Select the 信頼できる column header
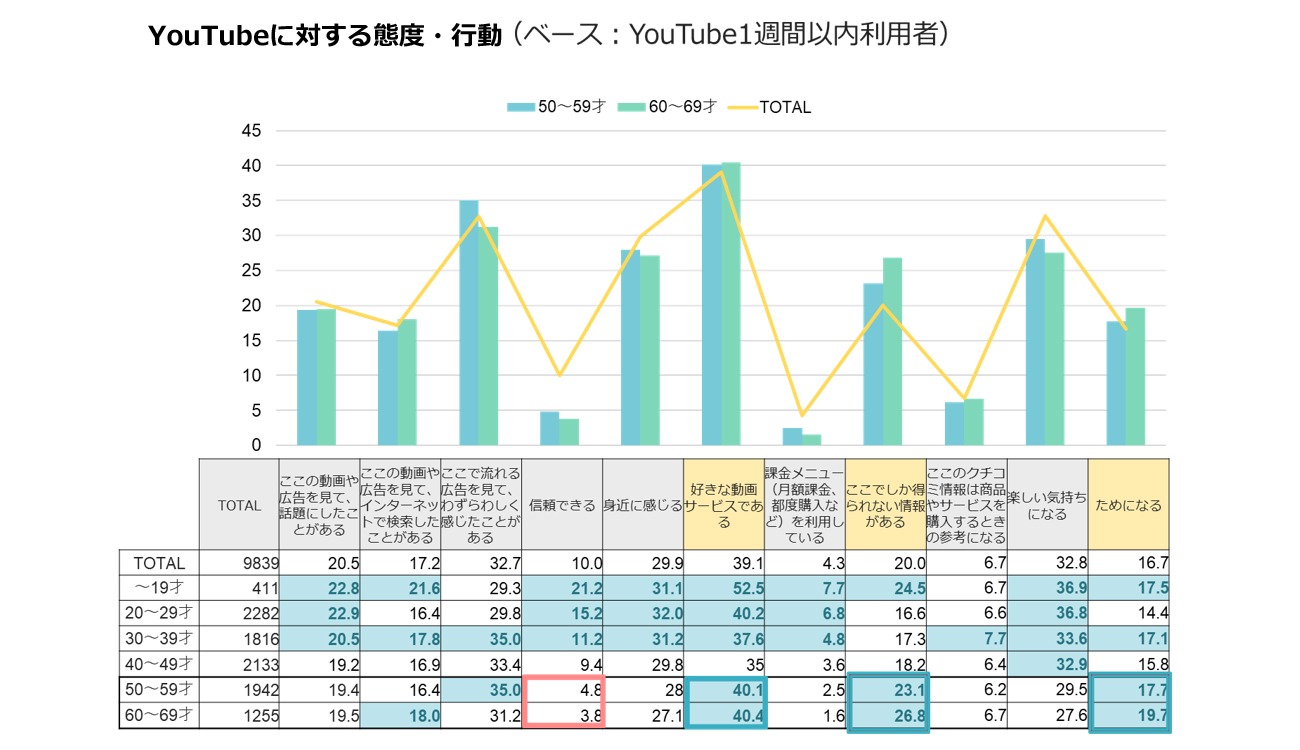The width and height of the screenshot is (1300, 750). (x=561, y=505)
